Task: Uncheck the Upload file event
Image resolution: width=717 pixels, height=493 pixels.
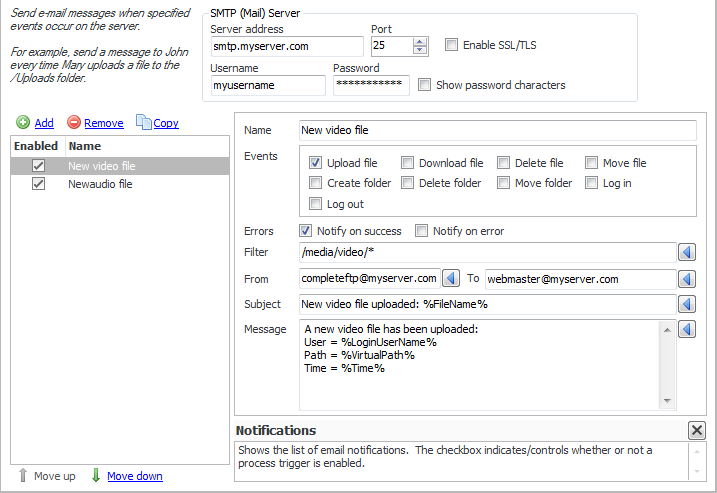Action: point(315,163)
